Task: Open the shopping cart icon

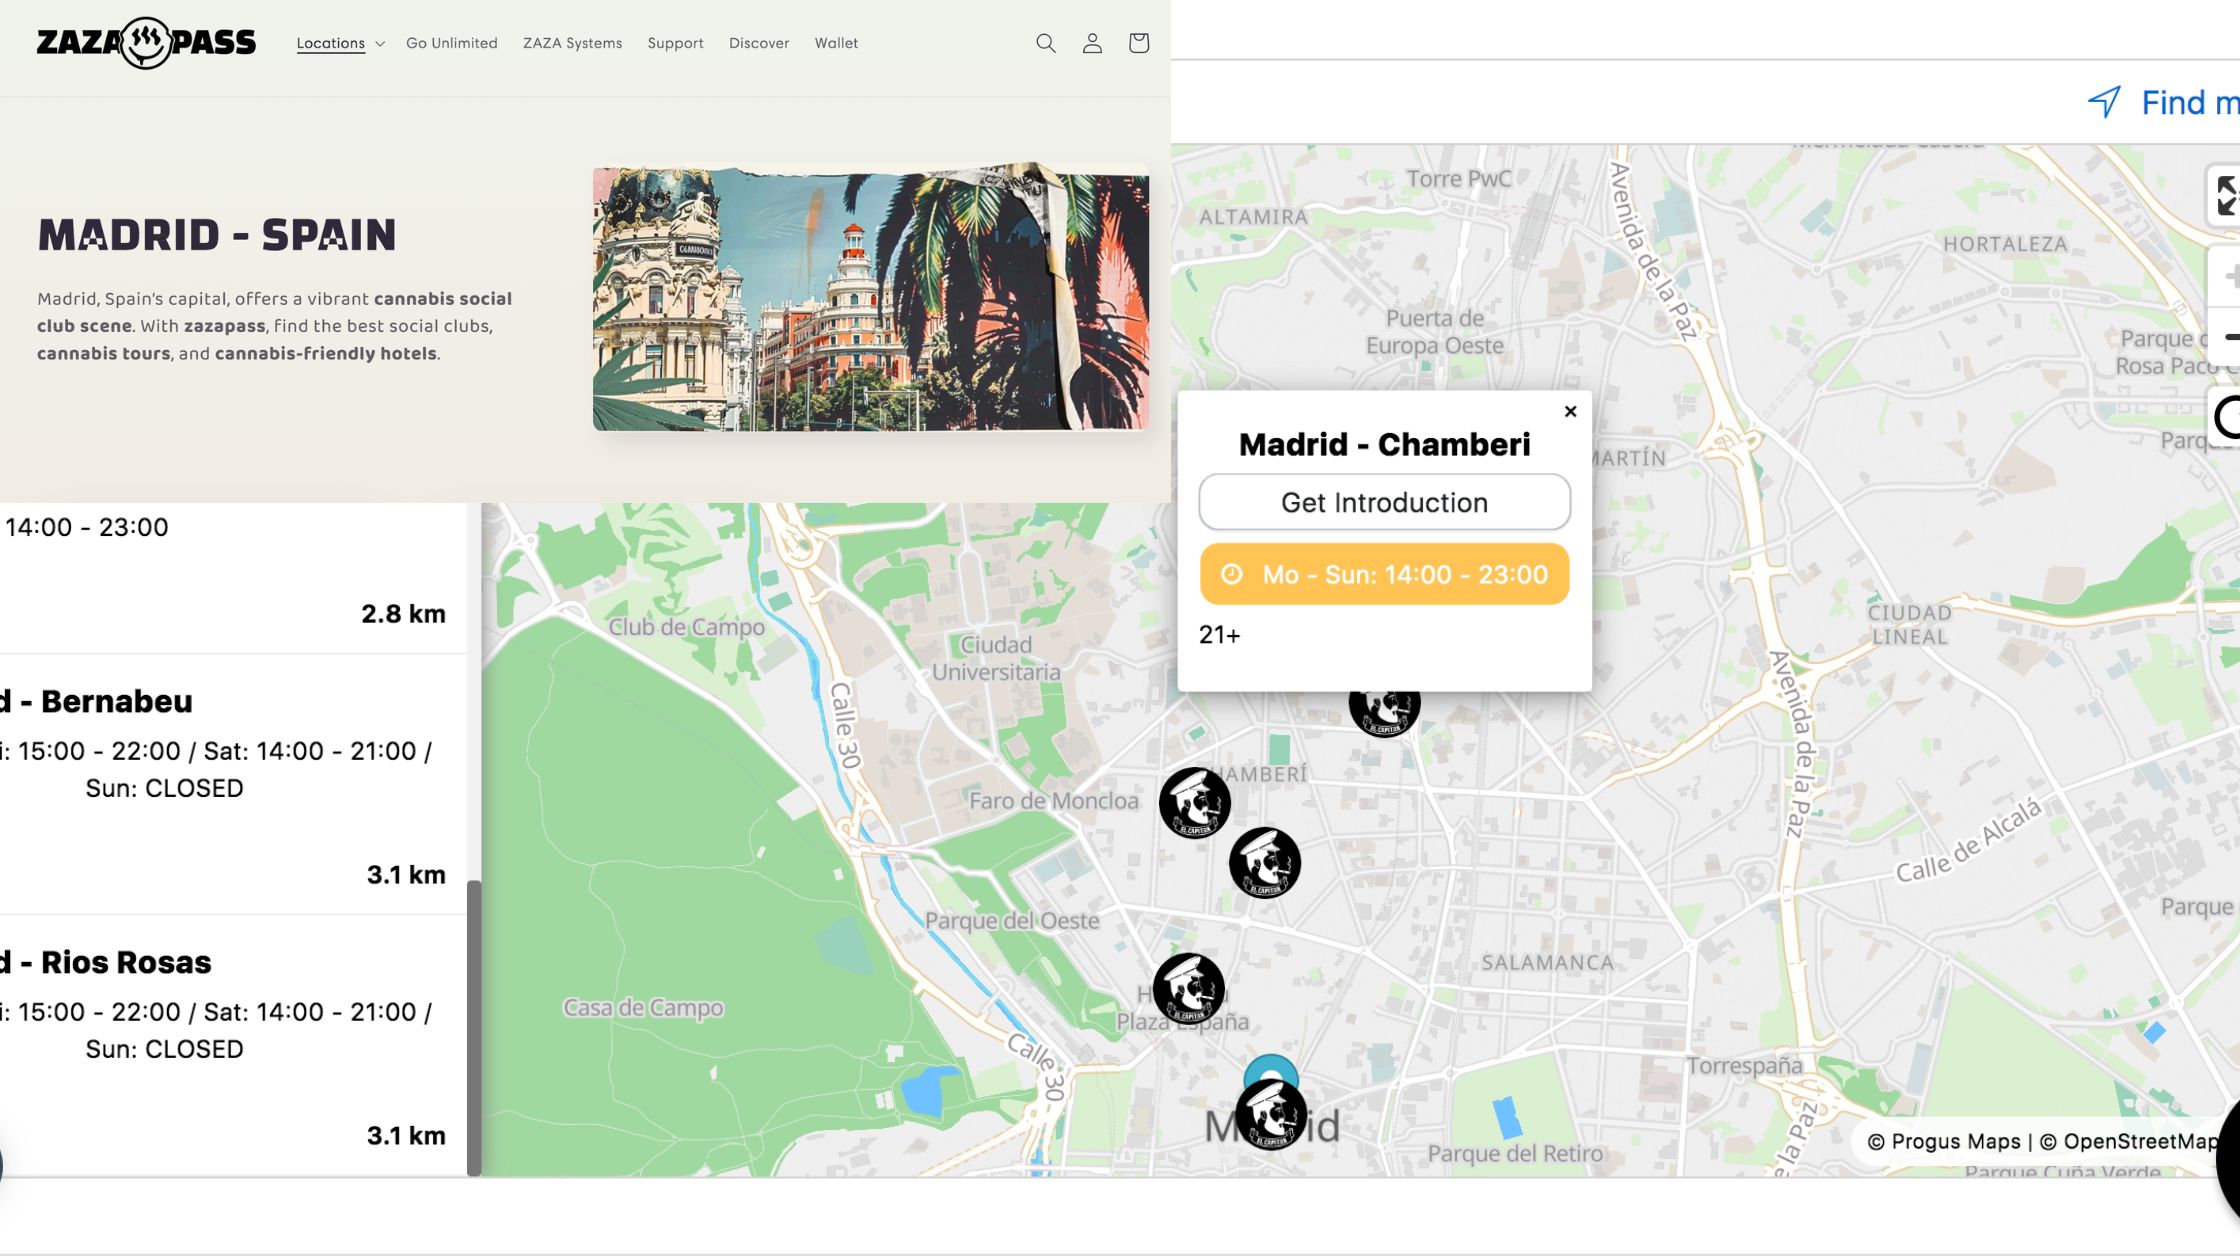Action: tap(1138, 43)
